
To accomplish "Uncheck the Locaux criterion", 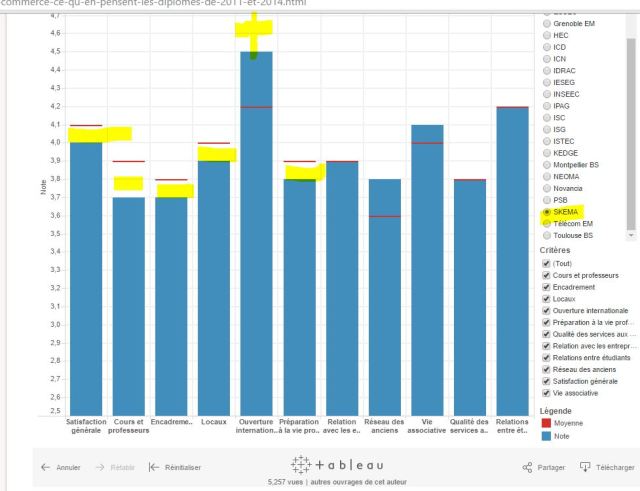I will click(x=546, y=299).
